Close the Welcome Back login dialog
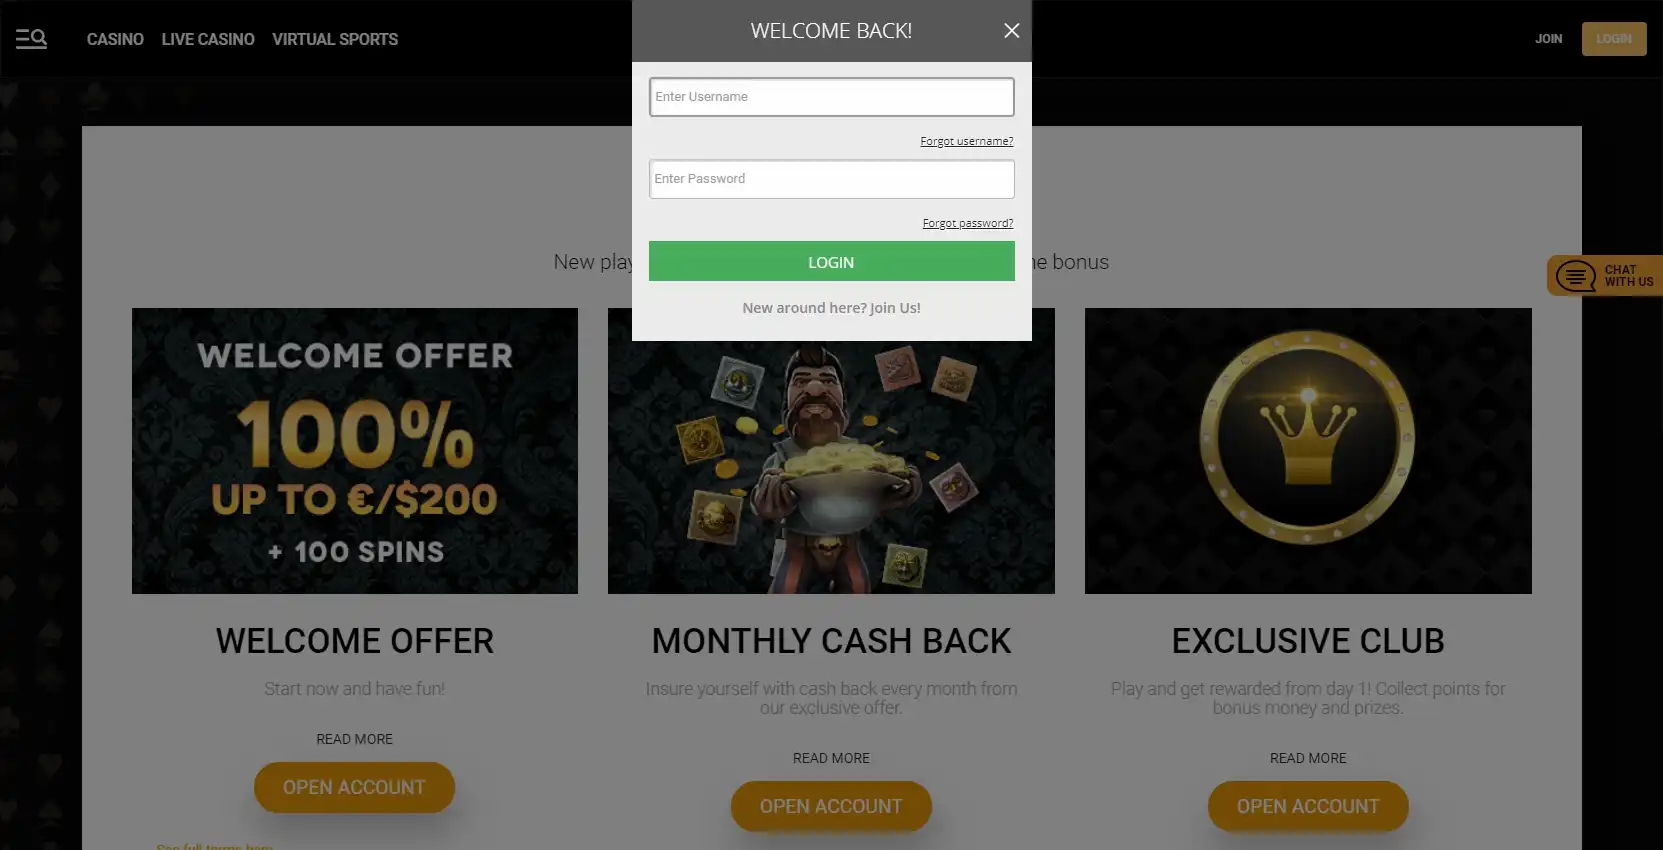 (x=1012, y=31)
